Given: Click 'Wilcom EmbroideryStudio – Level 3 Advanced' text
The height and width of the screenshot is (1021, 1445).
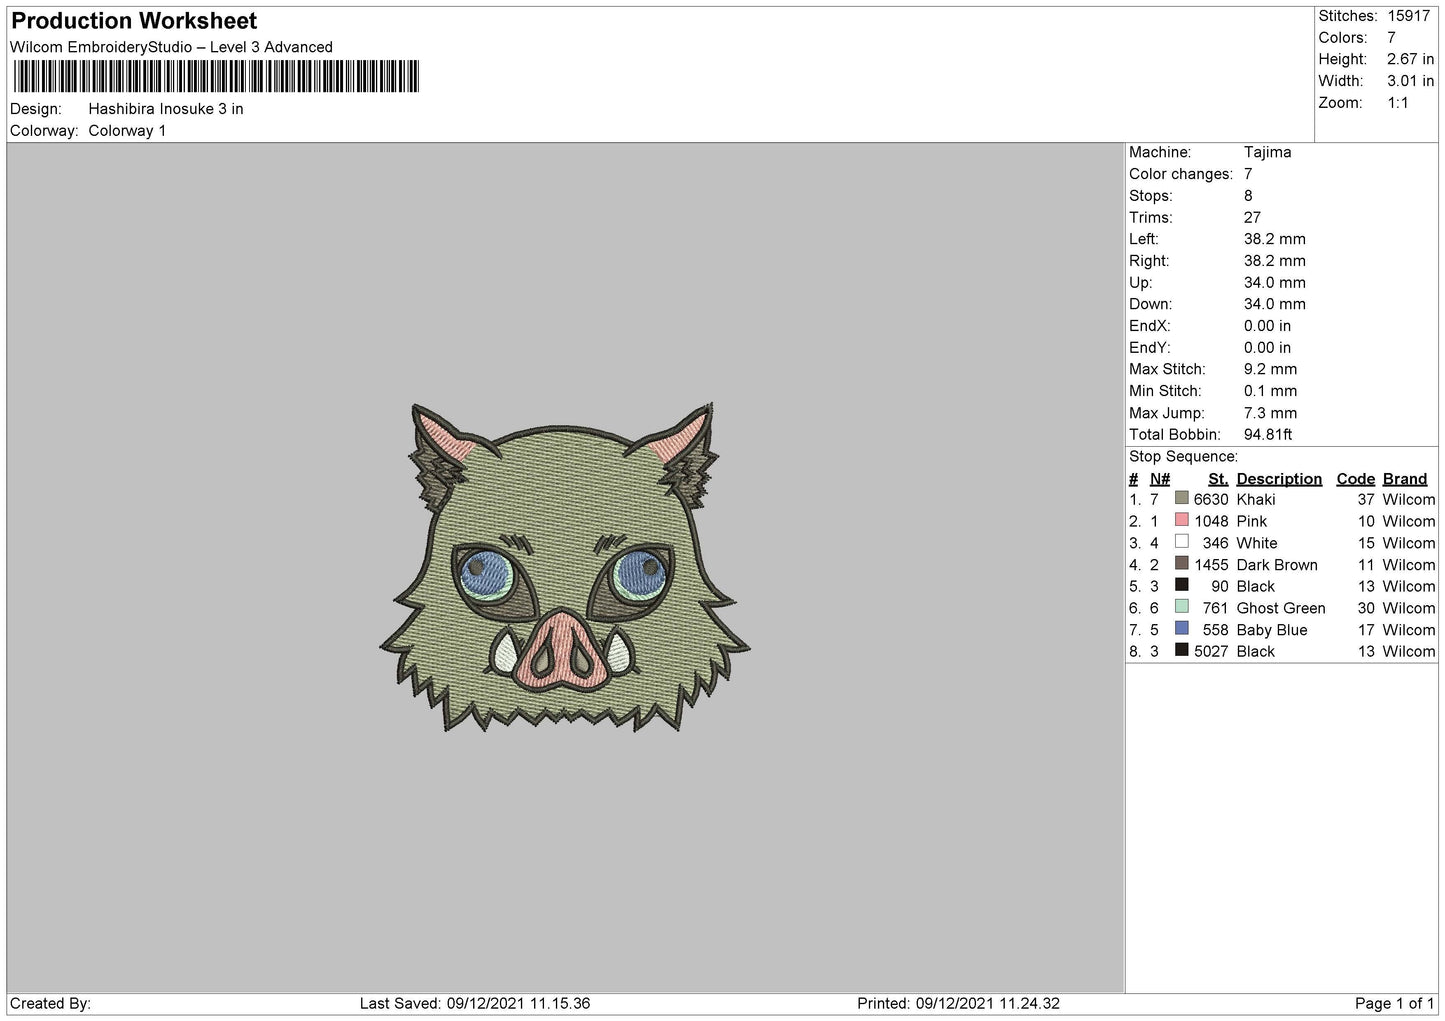Looking at the screenshot, I should (171, 47).
